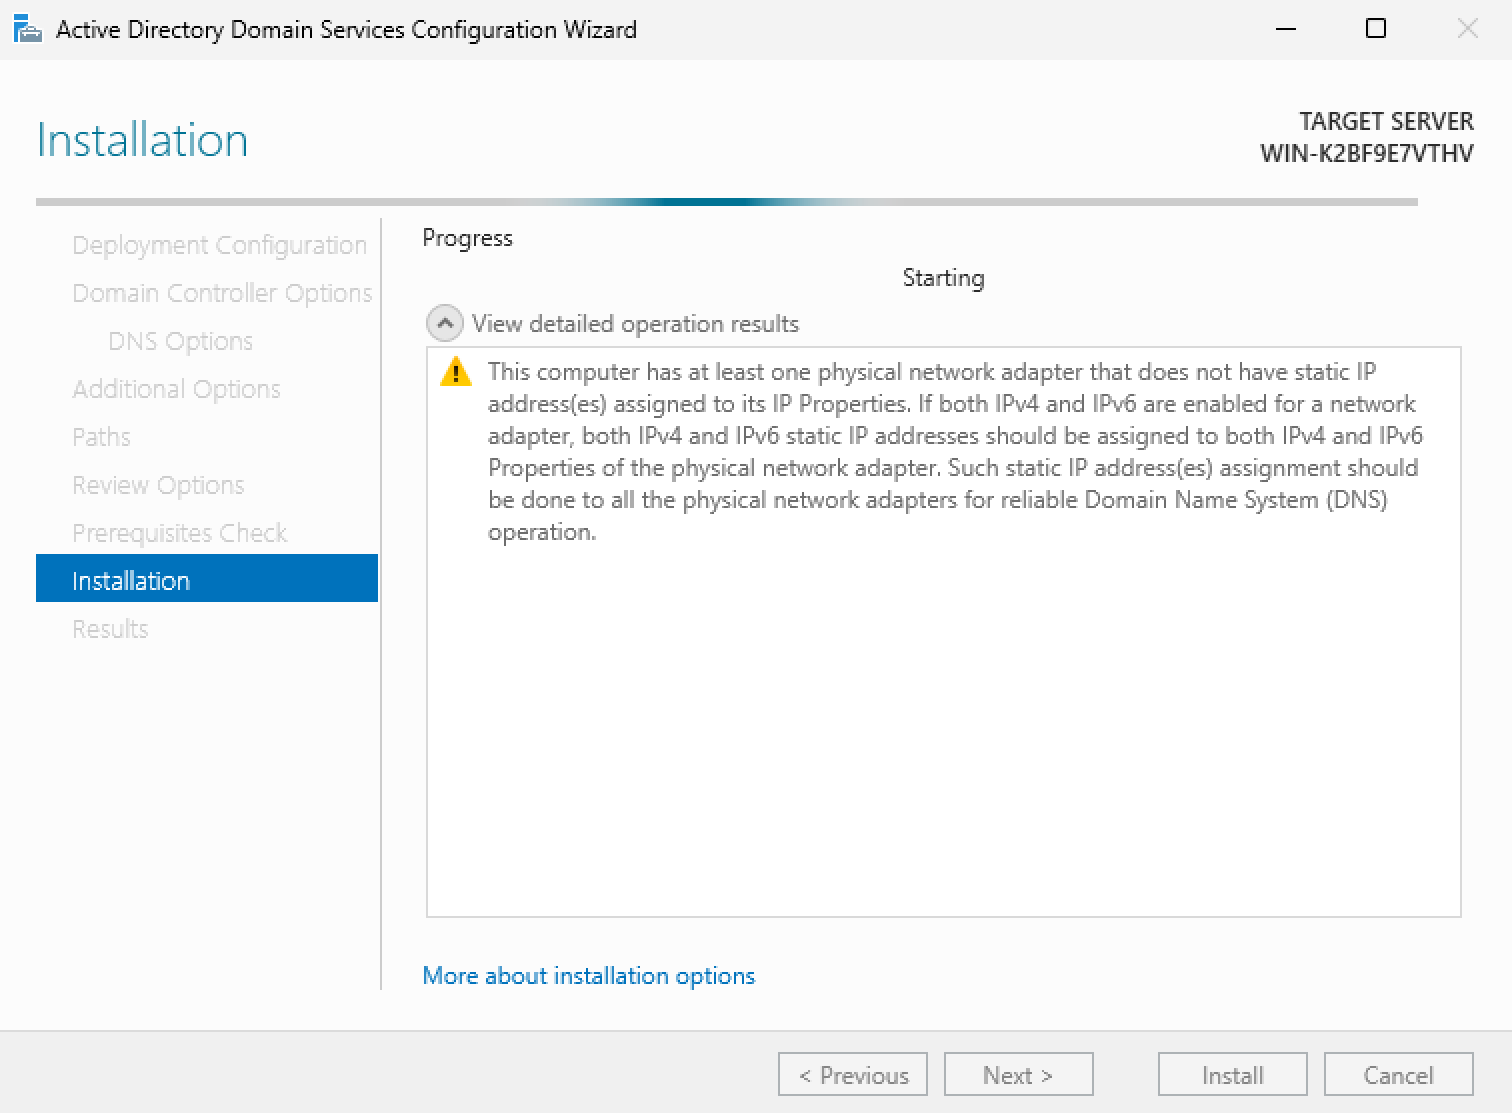This screenshot has height=1113, width=1512.
Task: Open the DNS Options step
Action: (x=180, y=341)
